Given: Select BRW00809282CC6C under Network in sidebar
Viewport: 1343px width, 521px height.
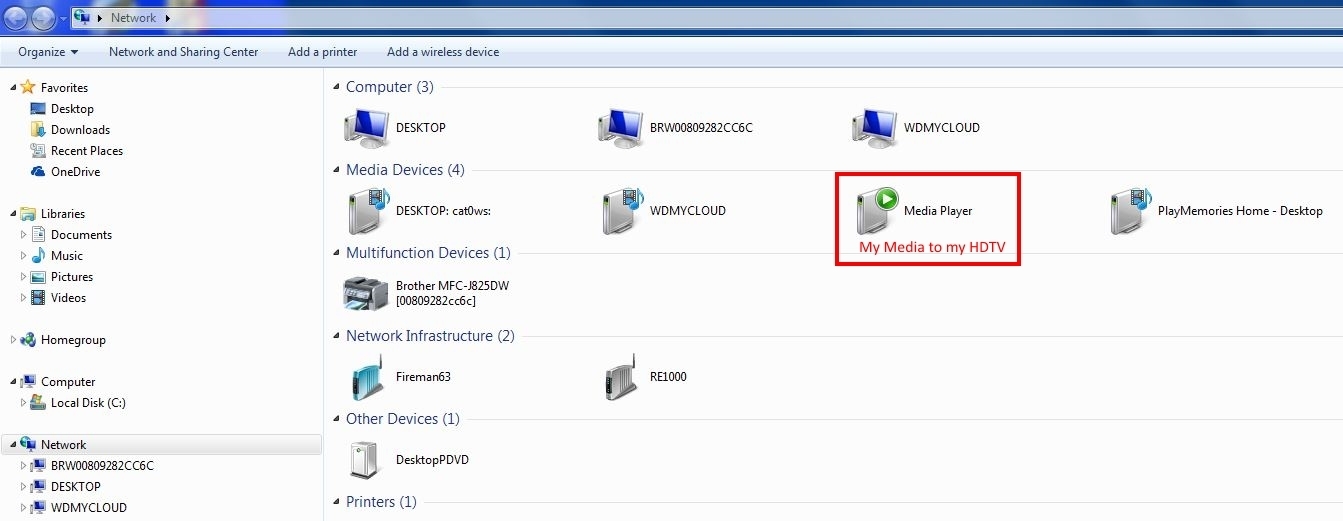Looking at the screenshot, I should click(102, 465).
